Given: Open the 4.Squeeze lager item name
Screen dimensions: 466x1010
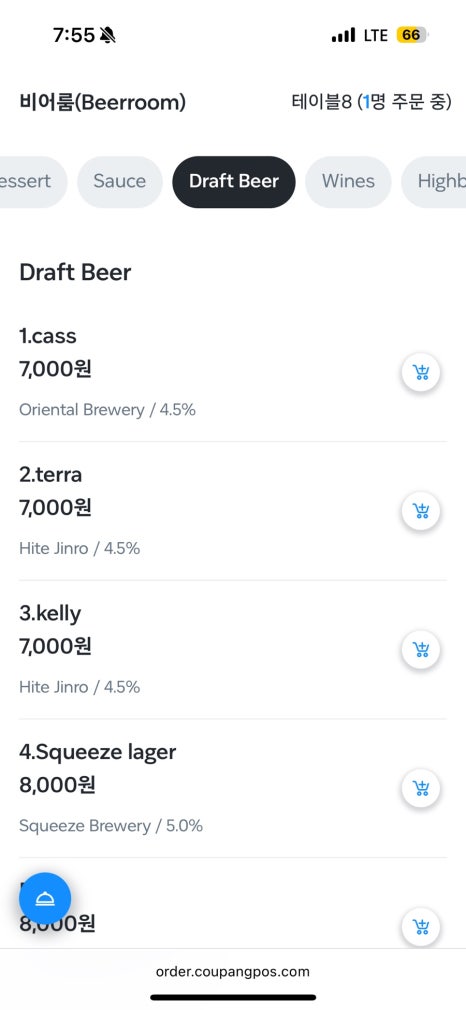Looking at the screenshot, I should click(x=97, y=752).
